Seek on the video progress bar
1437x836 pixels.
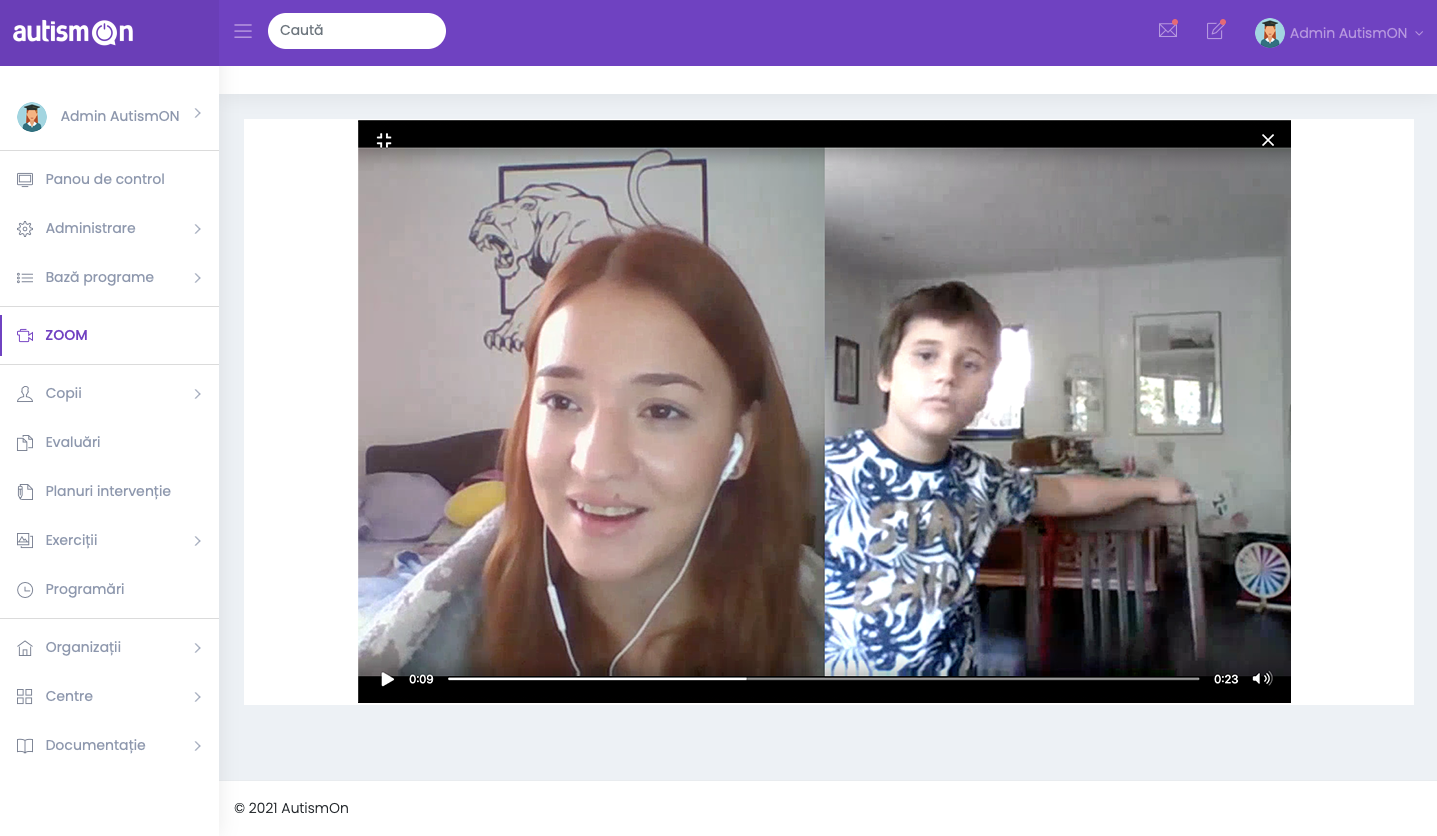tap(824, 678)
